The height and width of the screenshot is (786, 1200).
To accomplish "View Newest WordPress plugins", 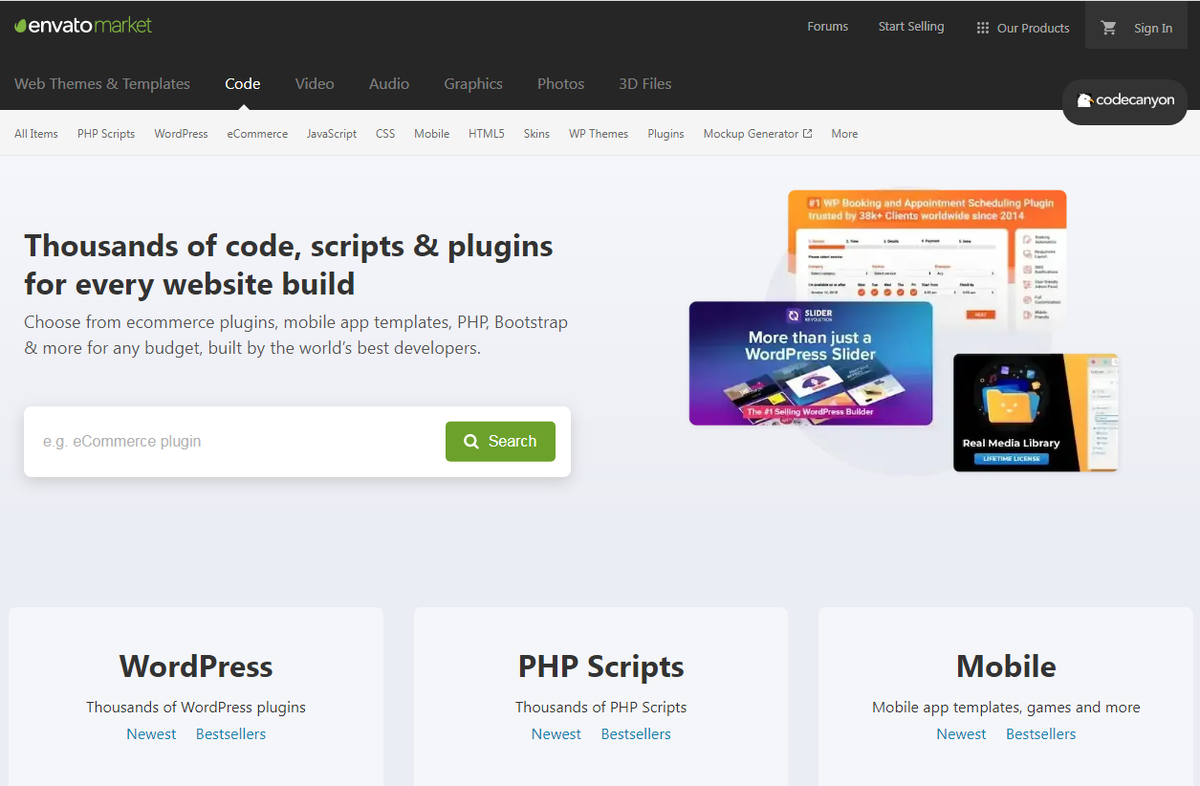I will click(x=151, y=734).
